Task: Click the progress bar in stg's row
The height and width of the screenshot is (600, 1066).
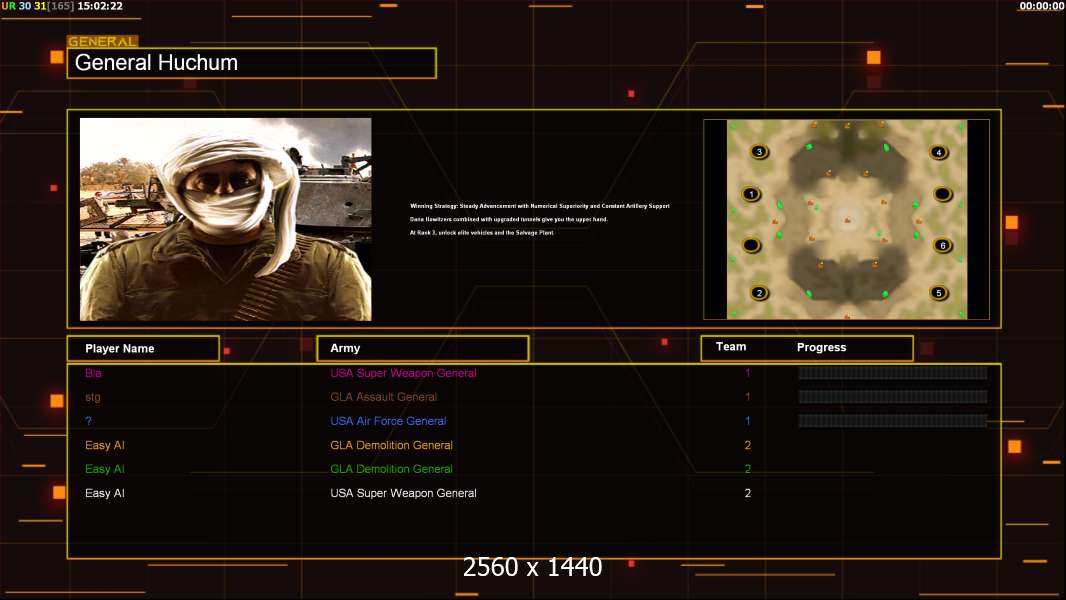Action: [892, 397]
